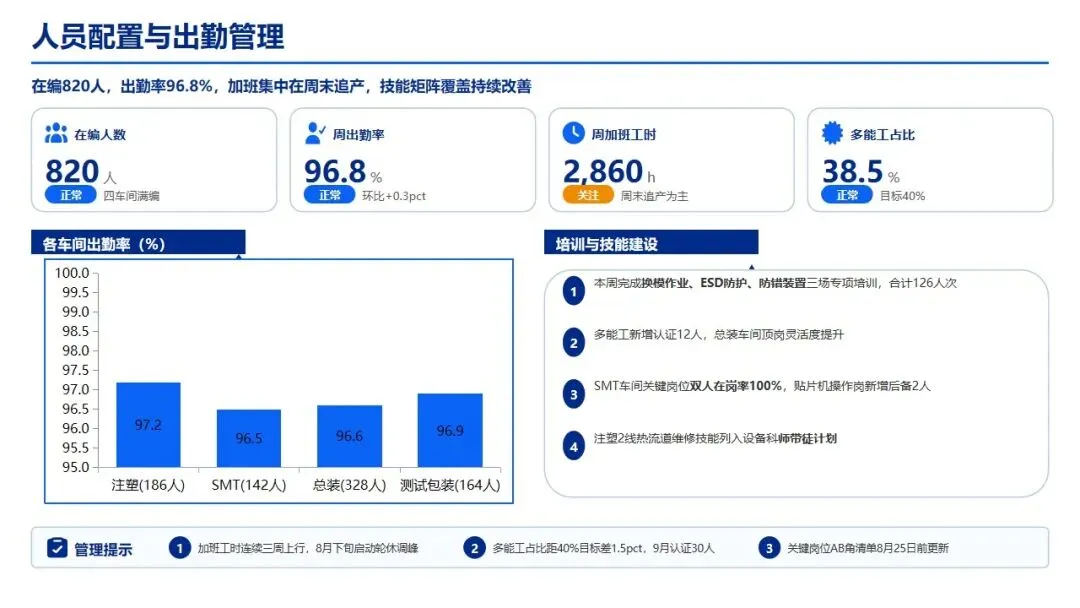Screen dimensions: 1080x608
Task: Click the 测试包装 bar showing 96.9
Action: click(x=450, y=430)
